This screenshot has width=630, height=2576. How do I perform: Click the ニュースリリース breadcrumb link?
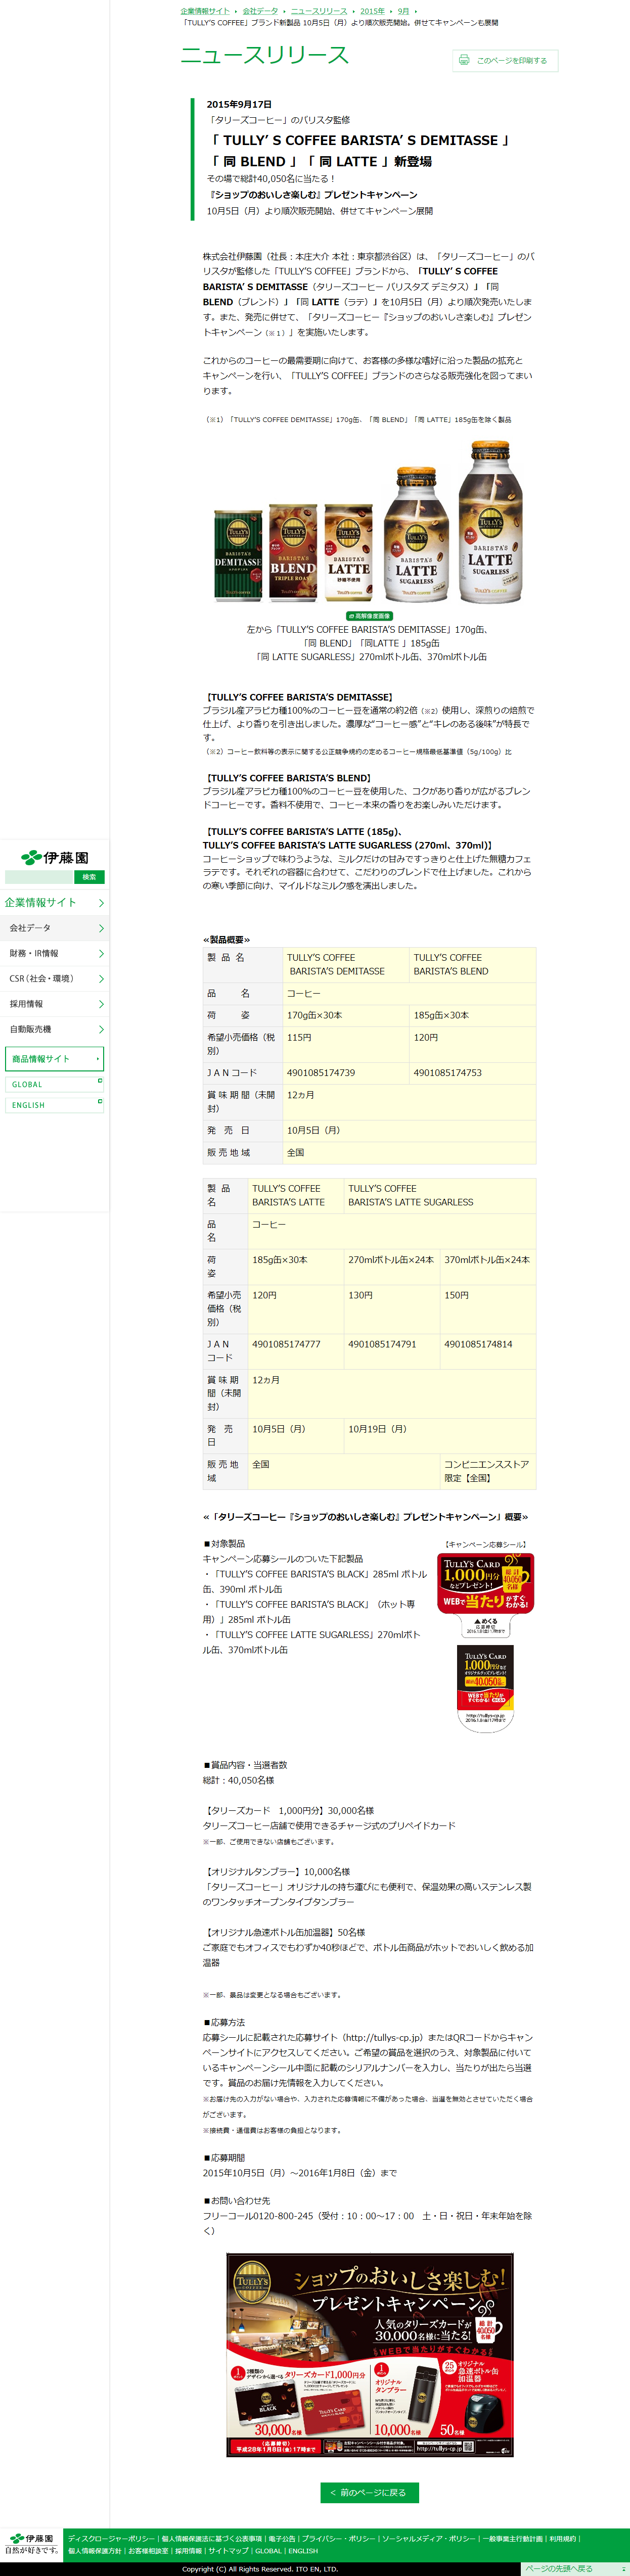tap(319, 11)
